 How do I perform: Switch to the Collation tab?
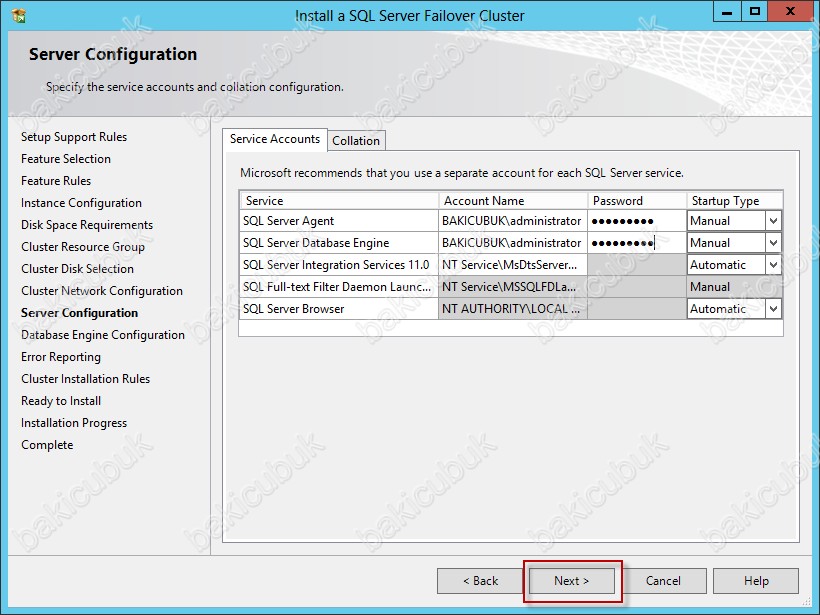point(356,141)
